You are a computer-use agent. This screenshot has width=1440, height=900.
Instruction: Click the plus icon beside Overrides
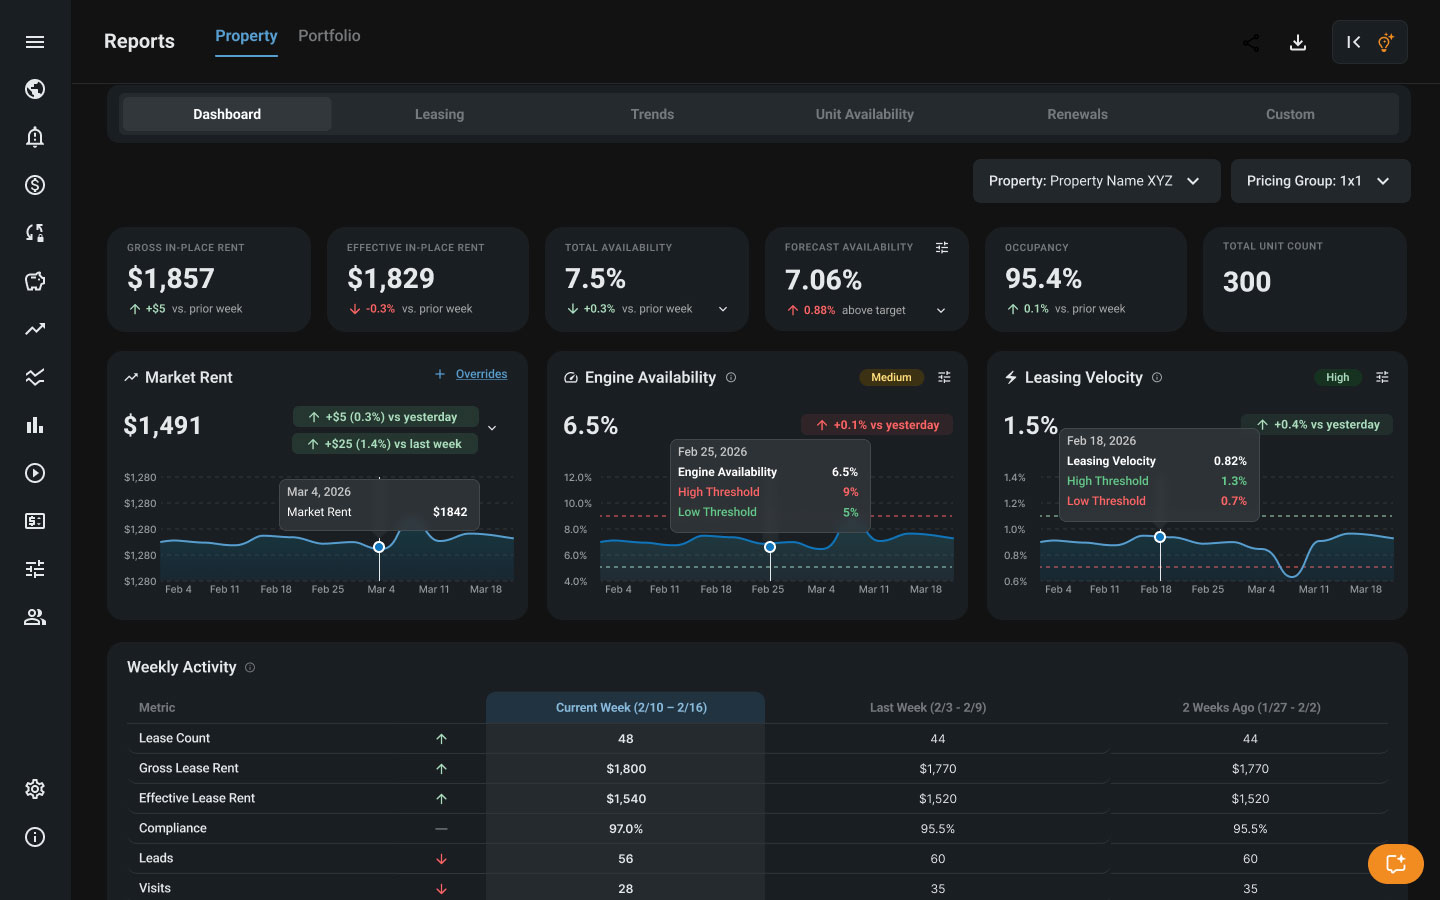click(x=439, y=374)
